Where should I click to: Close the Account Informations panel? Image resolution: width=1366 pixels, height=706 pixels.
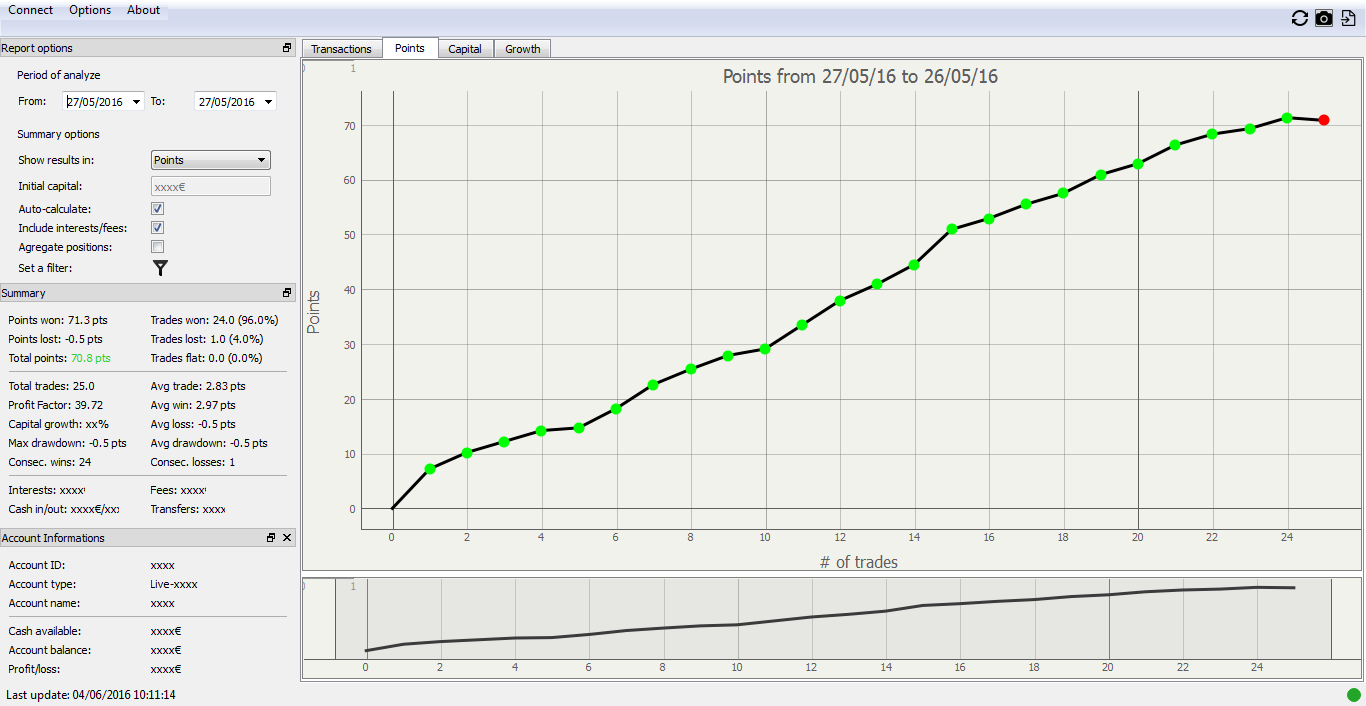[x=287, y=538]
